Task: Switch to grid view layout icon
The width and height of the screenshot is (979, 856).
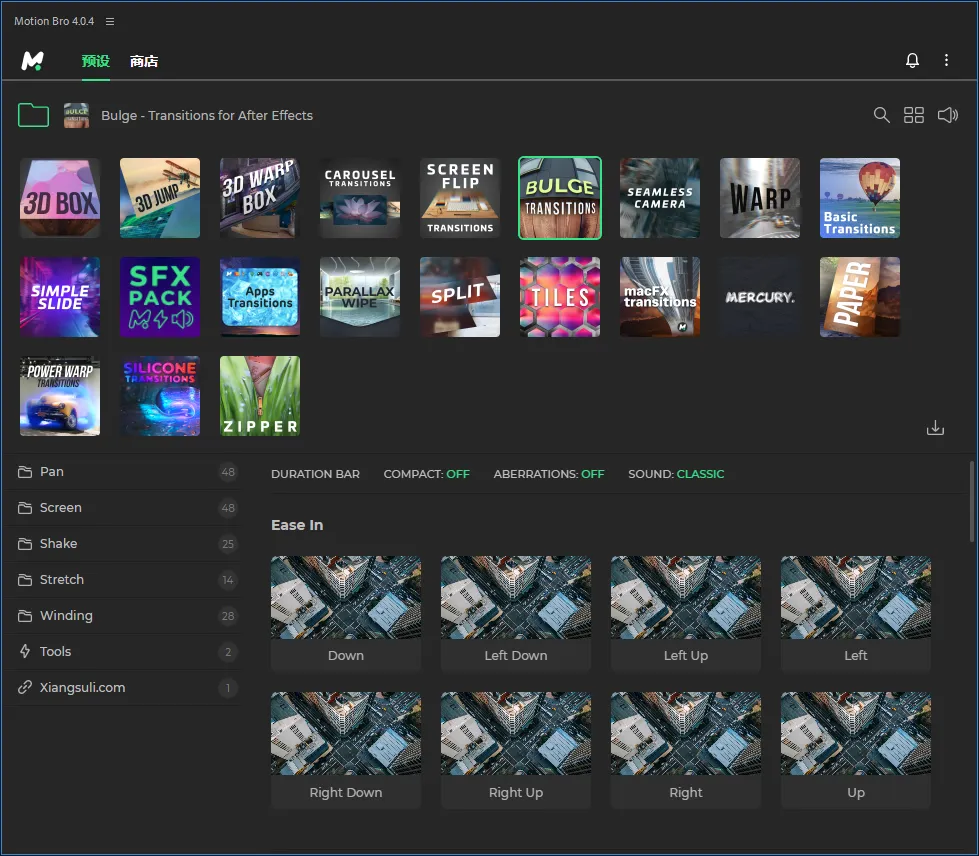Action: (x=913, y=115)
